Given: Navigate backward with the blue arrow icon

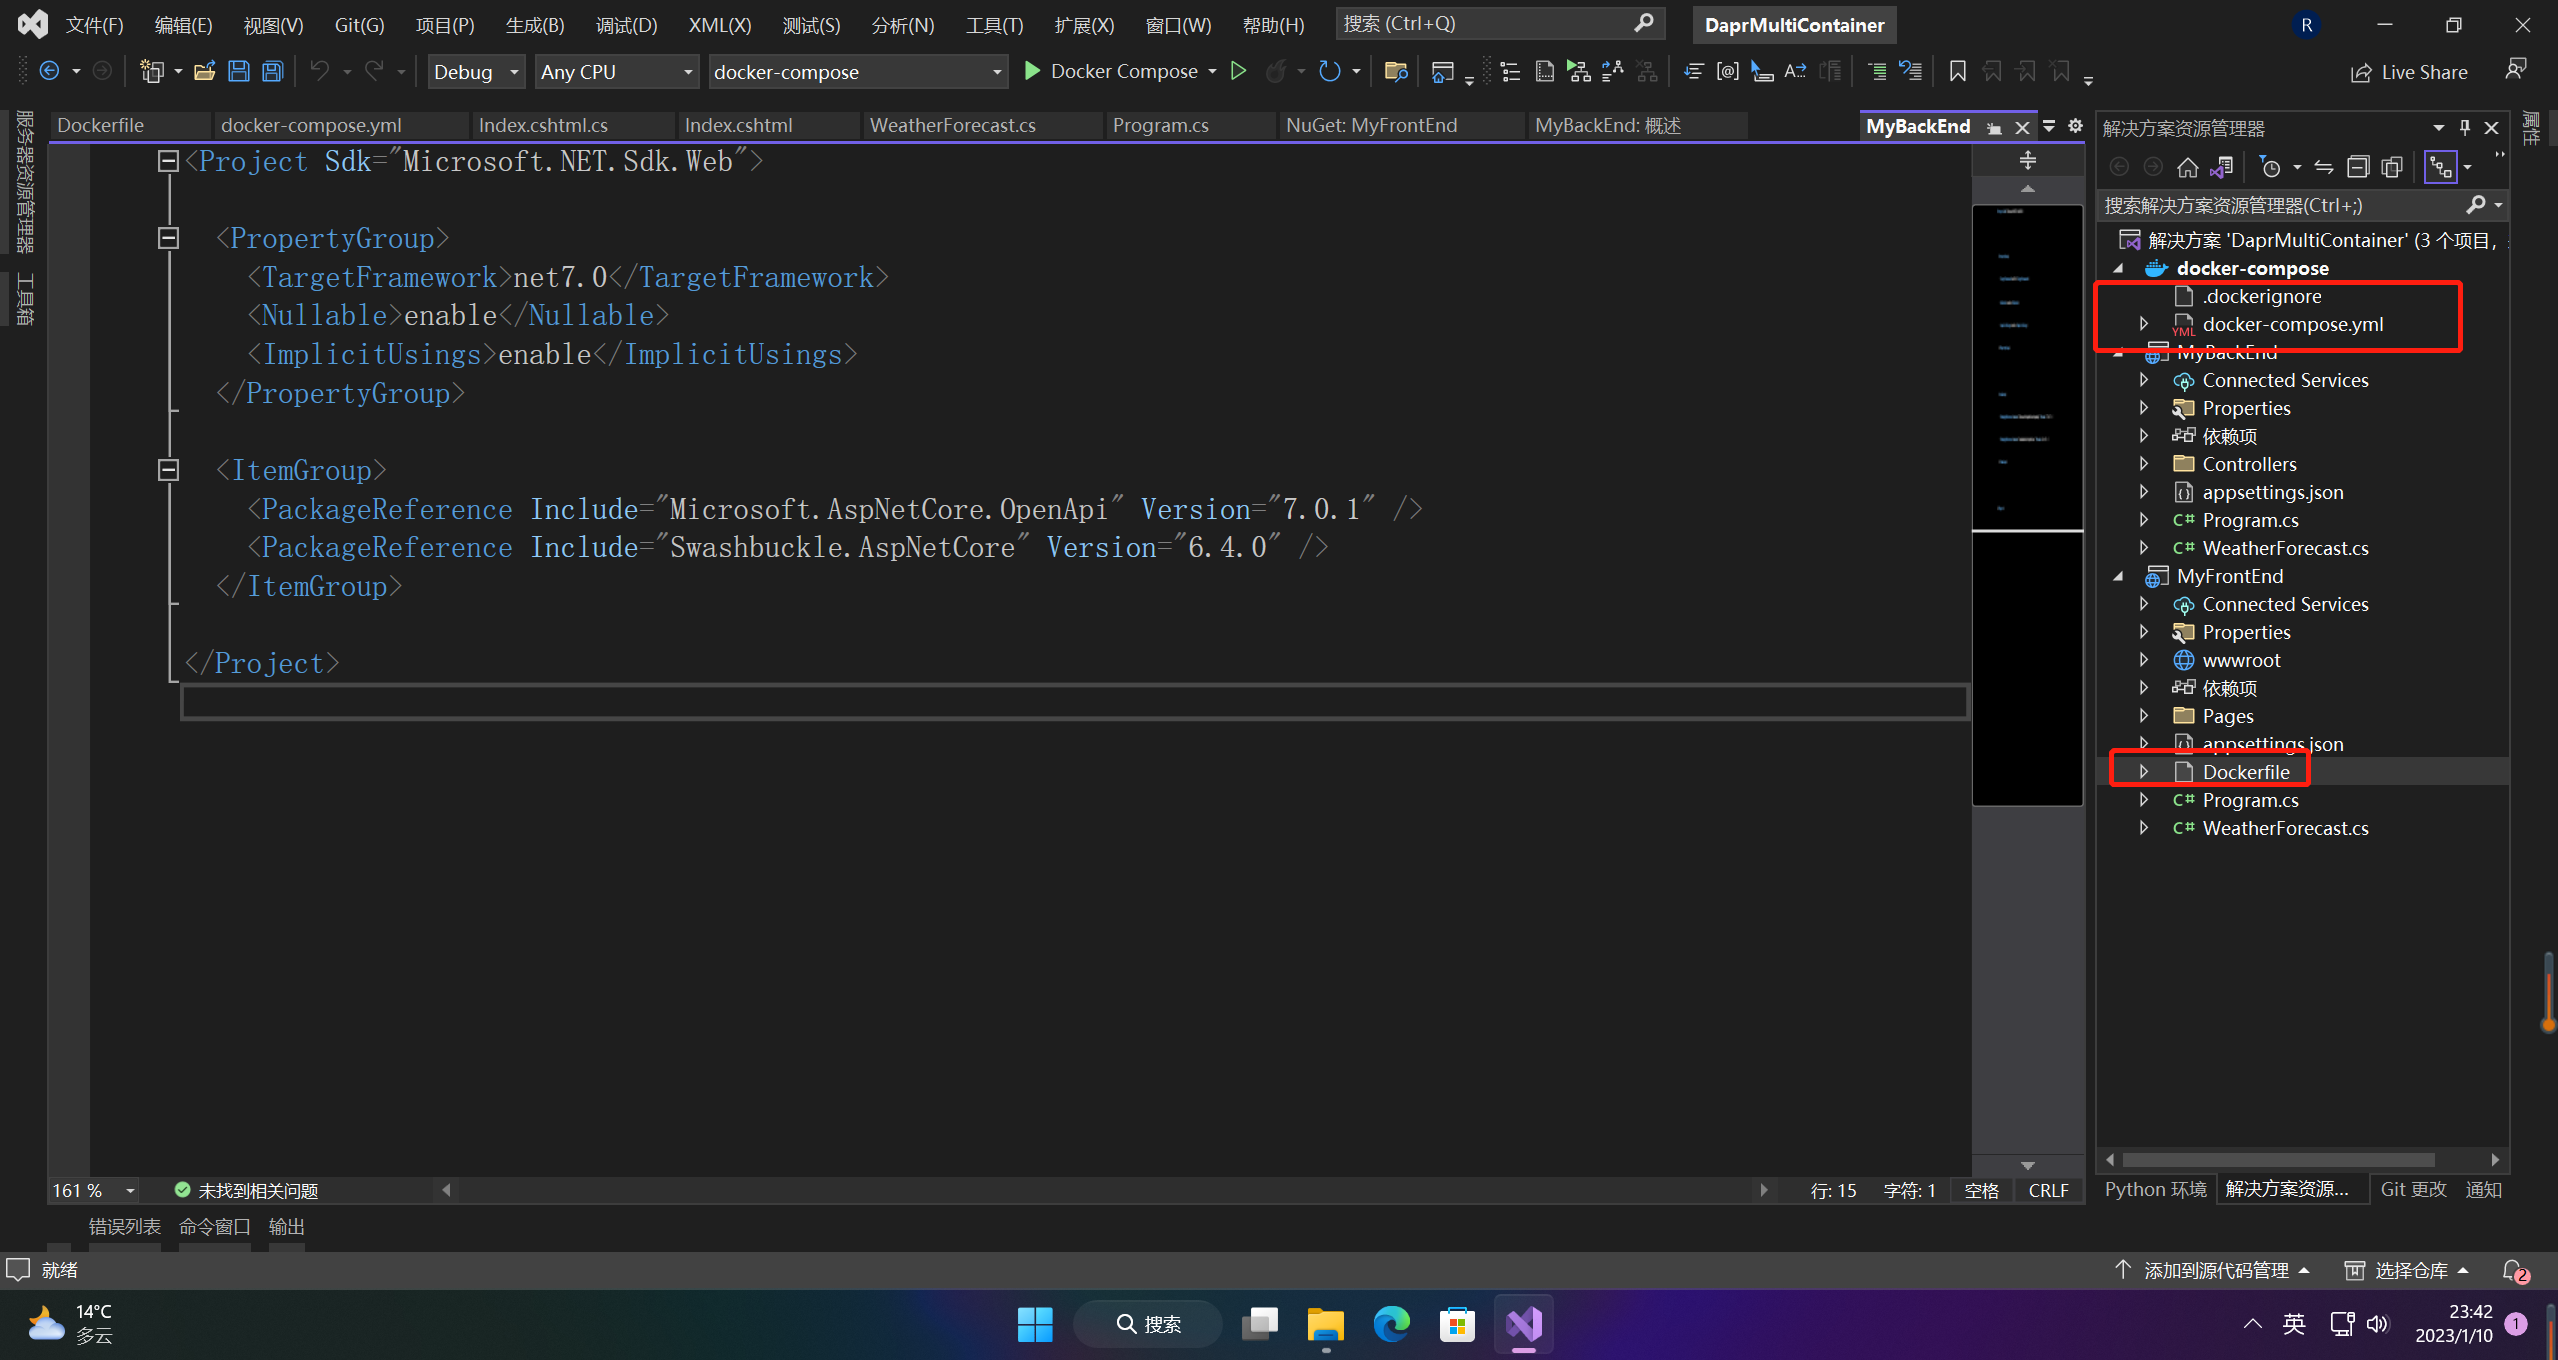Looking at the screenshot, I should tap(49, 71).
